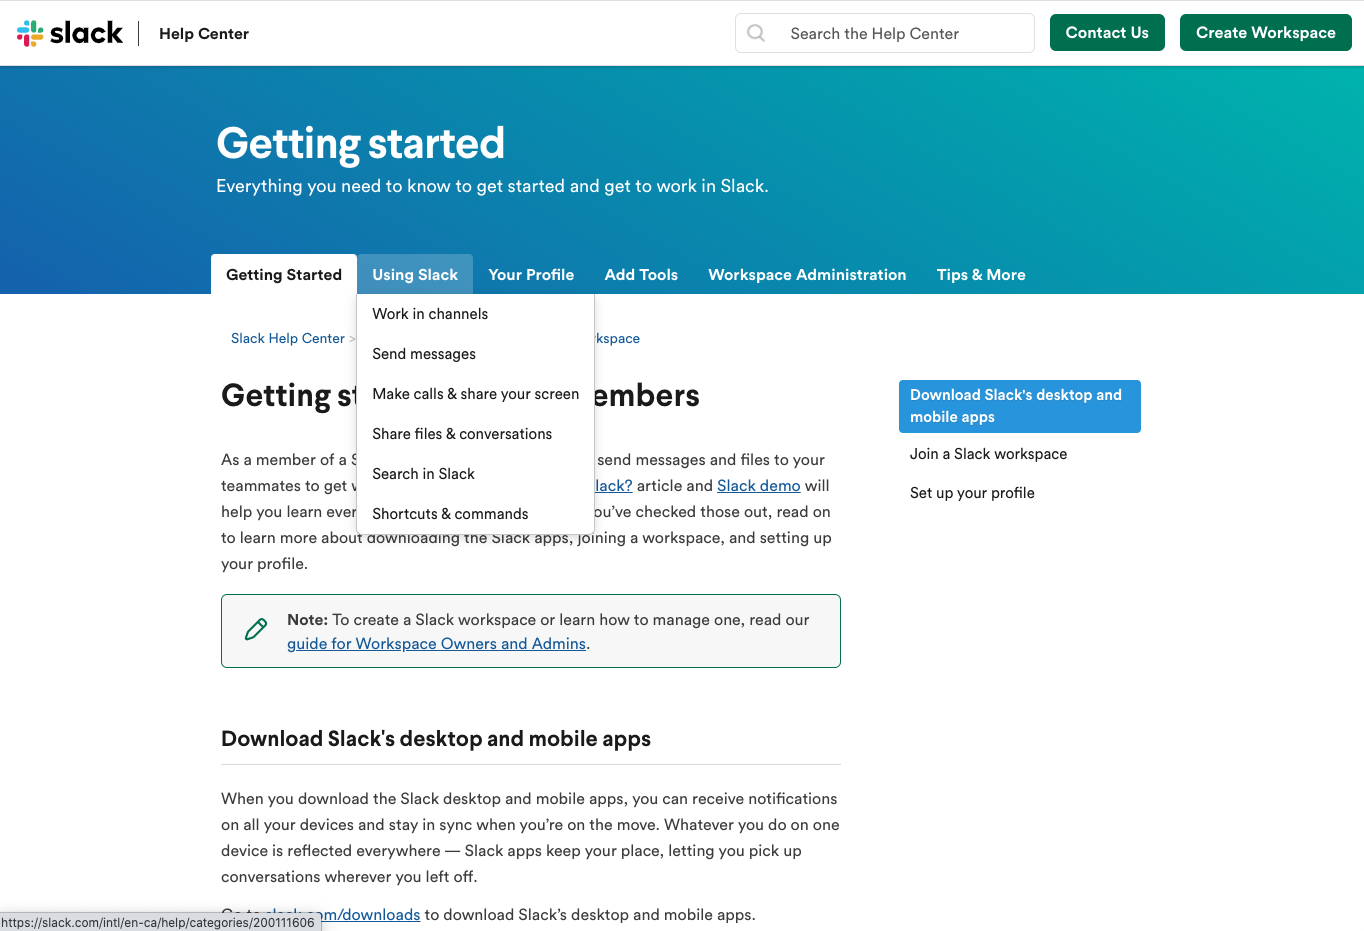Click the Slack logo
Image resolution: width=1364 pixels, height=931 pixels.
point(70,33)
